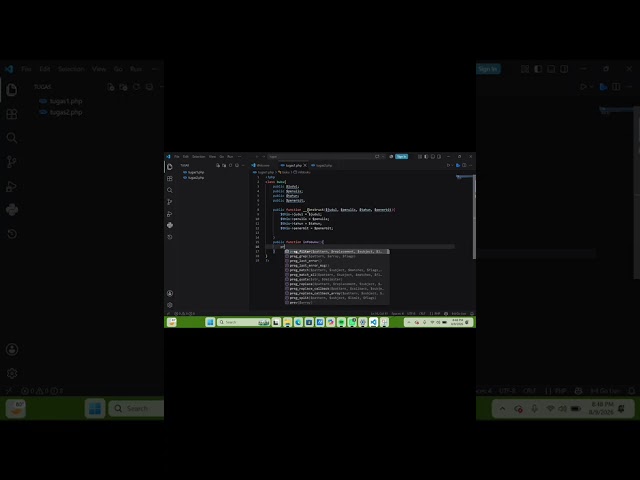640x480 pixels.
Task: Select preg_last_error_msg suggestion
Action: coord(337,266)
